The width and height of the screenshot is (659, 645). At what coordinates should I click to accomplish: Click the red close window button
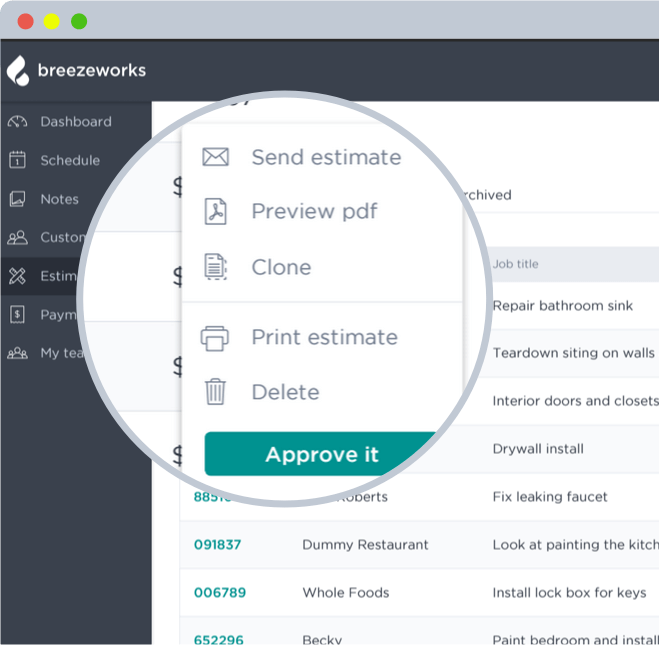point(25,21)
